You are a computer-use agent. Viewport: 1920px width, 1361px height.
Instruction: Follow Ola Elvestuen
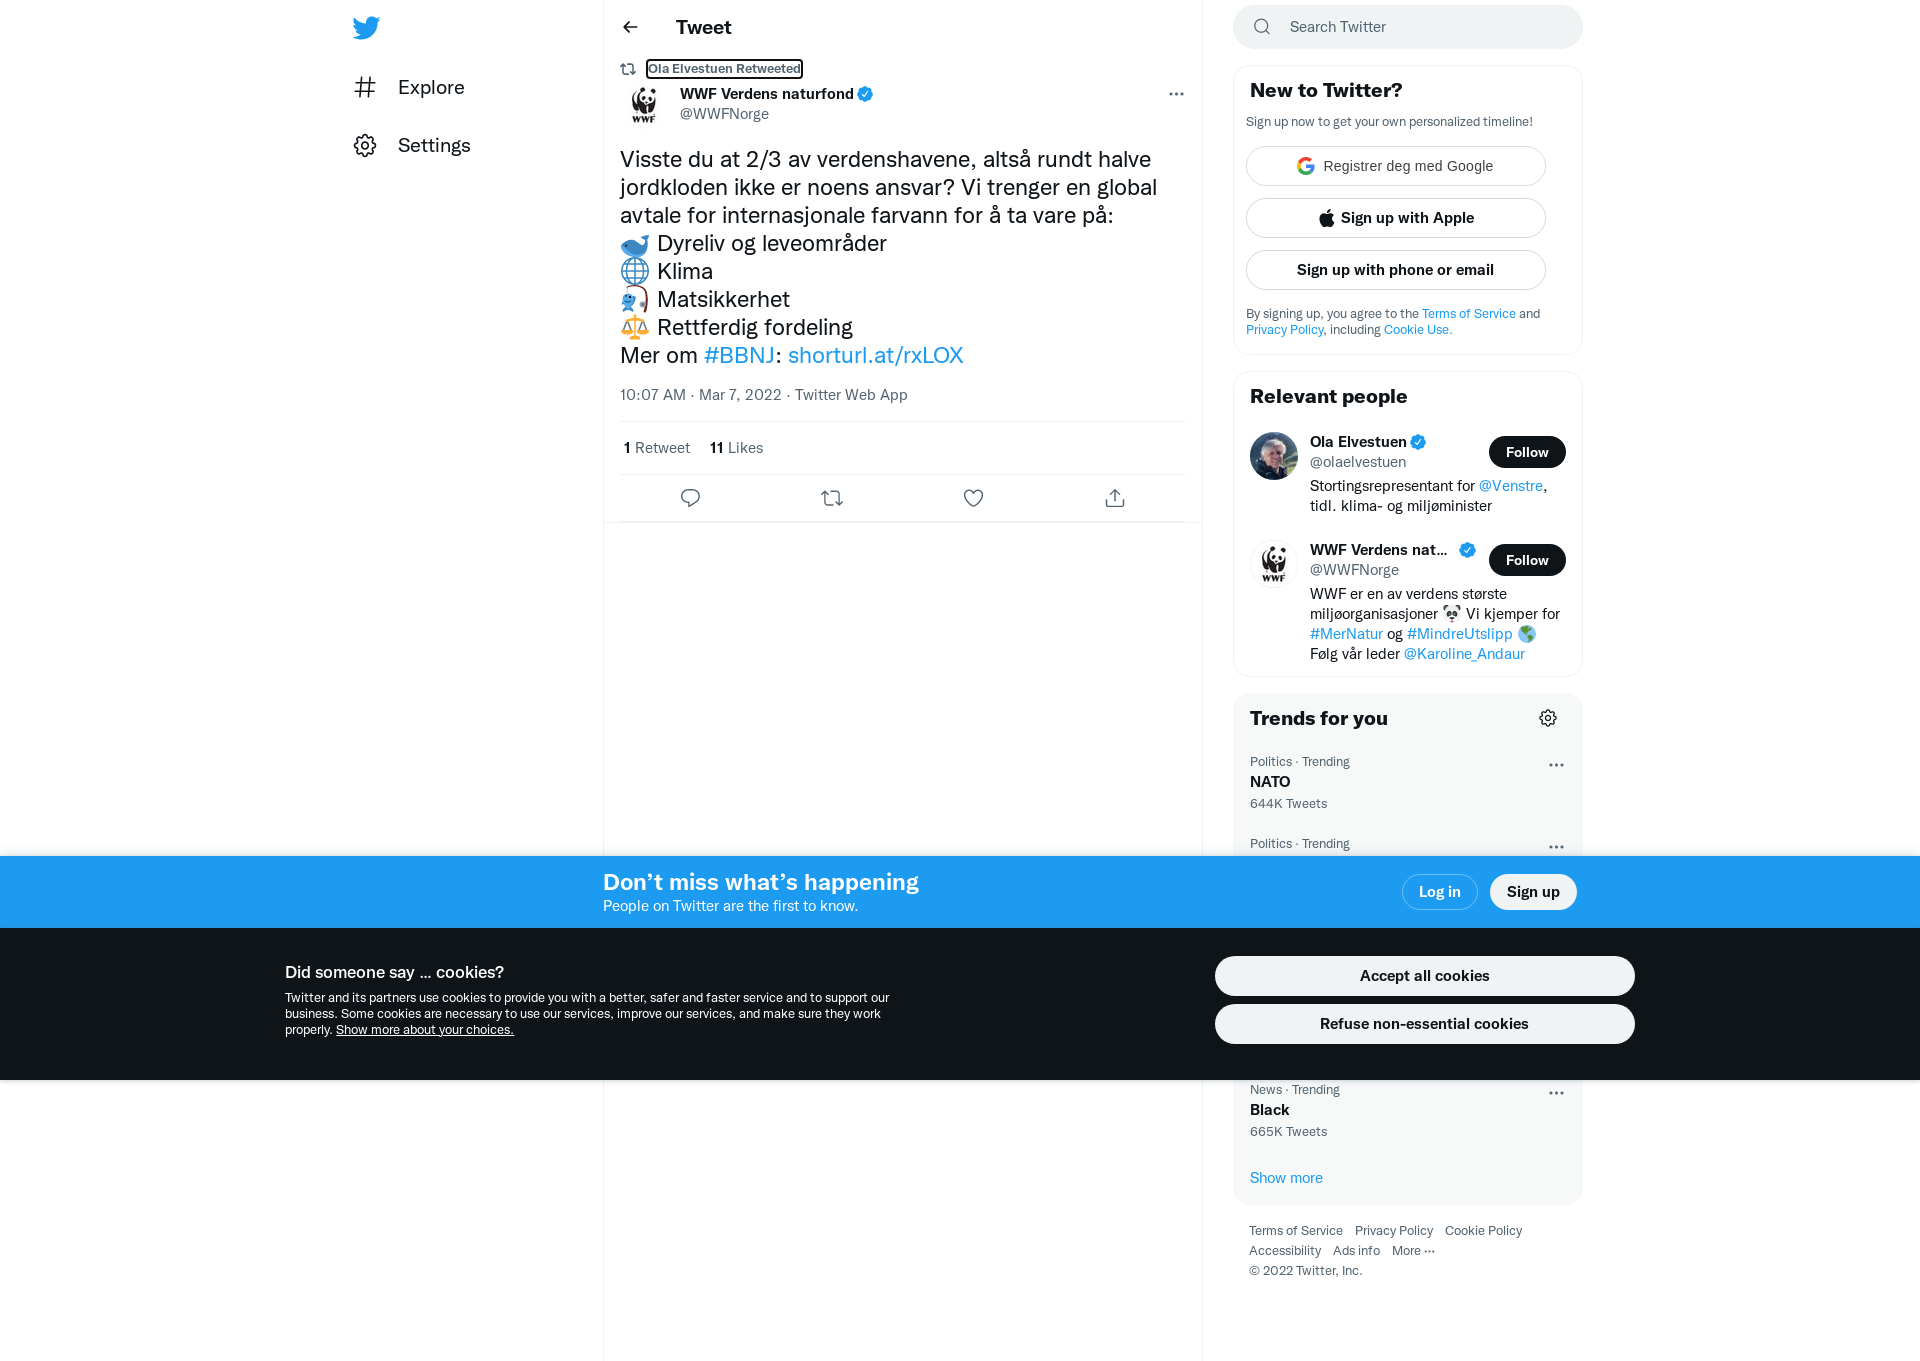[1527, 452]
